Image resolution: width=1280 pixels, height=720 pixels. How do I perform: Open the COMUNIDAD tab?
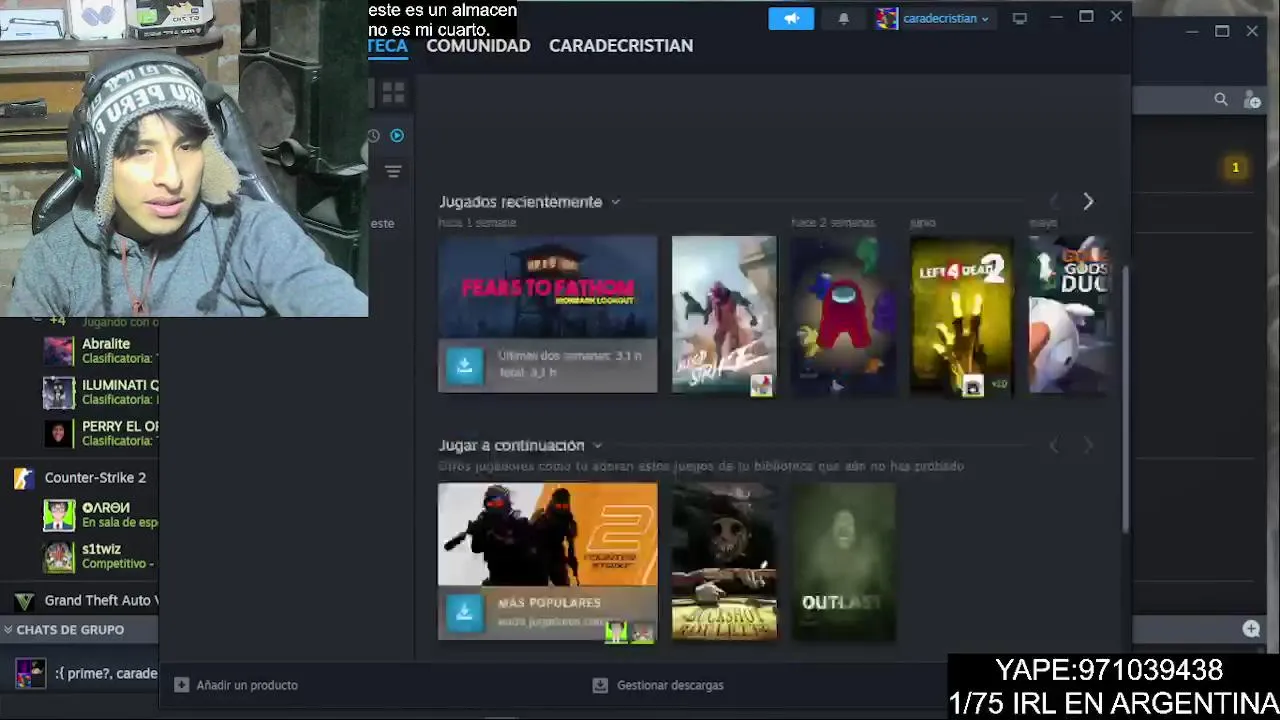(x=478, y=46)
